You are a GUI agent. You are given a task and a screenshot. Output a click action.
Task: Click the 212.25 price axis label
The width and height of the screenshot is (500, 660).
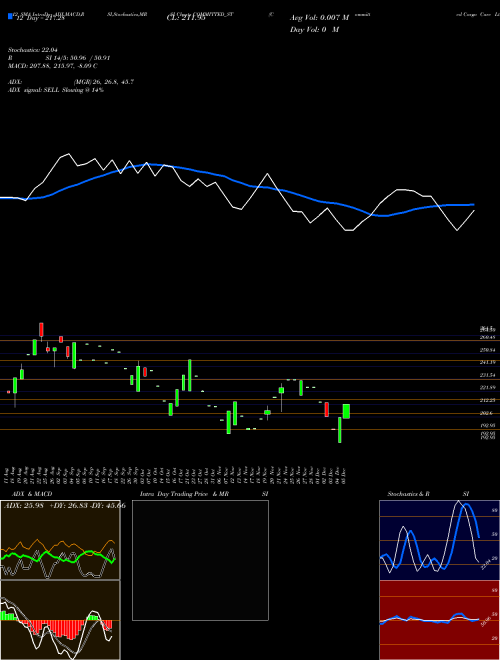coord(488,400)
